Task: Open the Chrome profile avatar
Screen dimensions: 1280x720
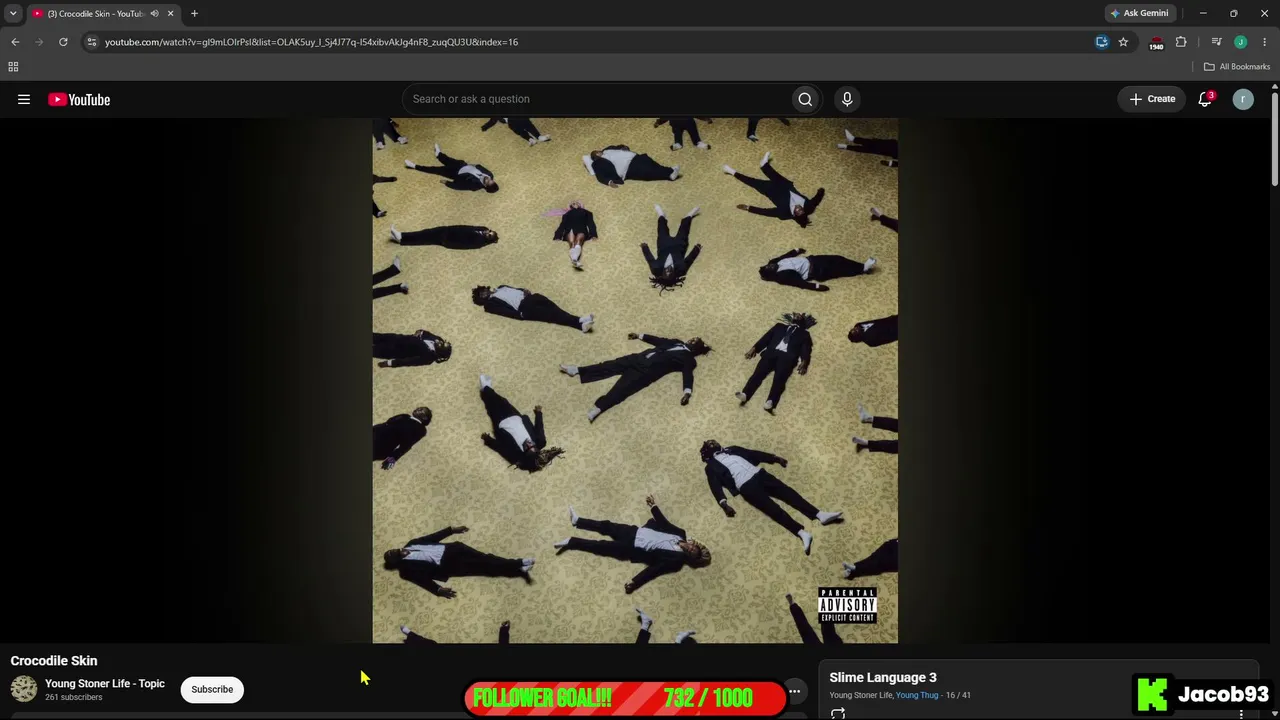Action: pyautogui.click(x=1240, y=42)
